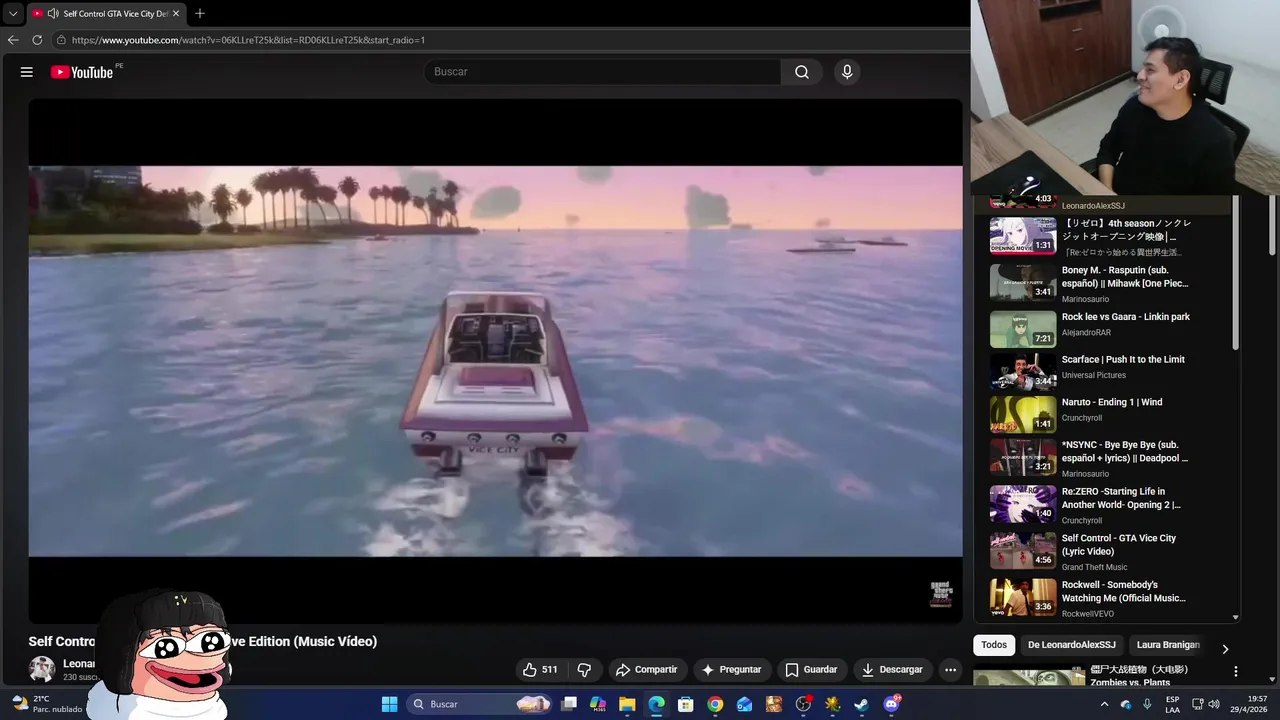
Task: Open the YouTube hamburger guide menu
Action: [27, 72]
